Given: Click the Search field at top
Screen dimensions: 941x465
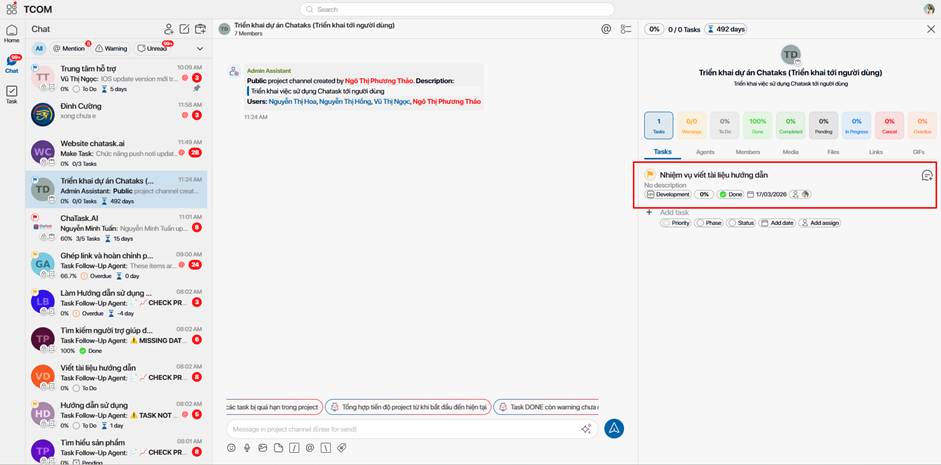Looking at the screenshot, I should point(457,9).
